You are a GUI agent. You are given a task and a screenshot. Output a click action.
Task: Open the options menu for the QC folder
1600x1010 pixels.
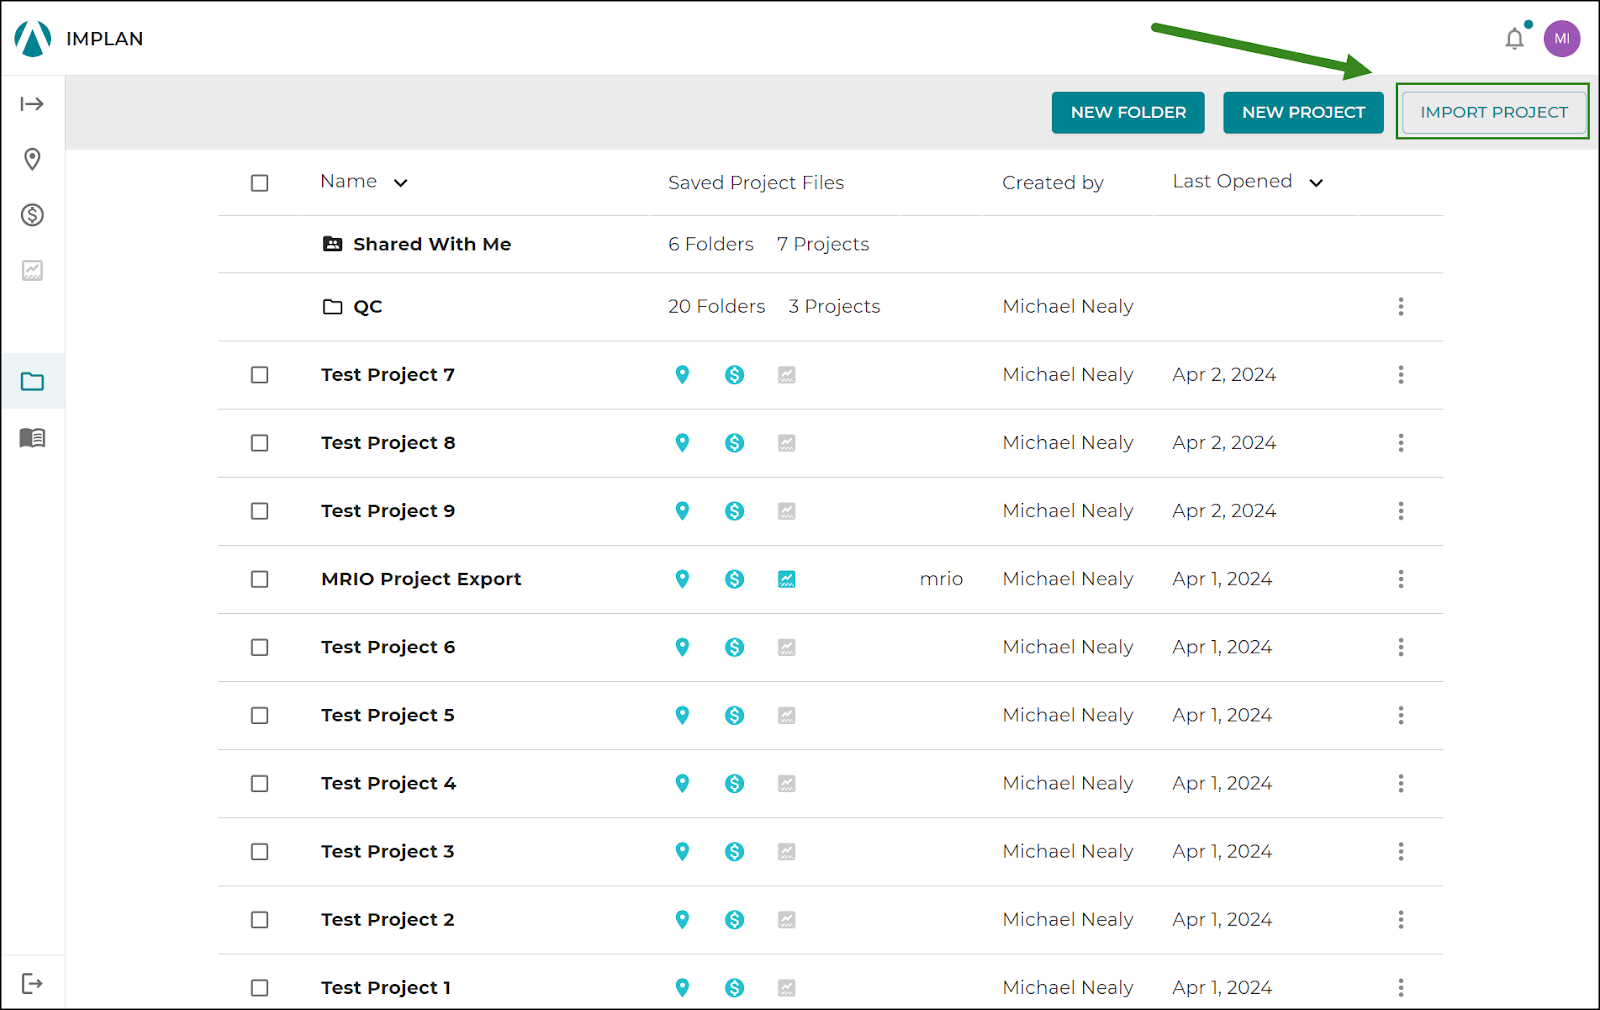point(1401,307)
